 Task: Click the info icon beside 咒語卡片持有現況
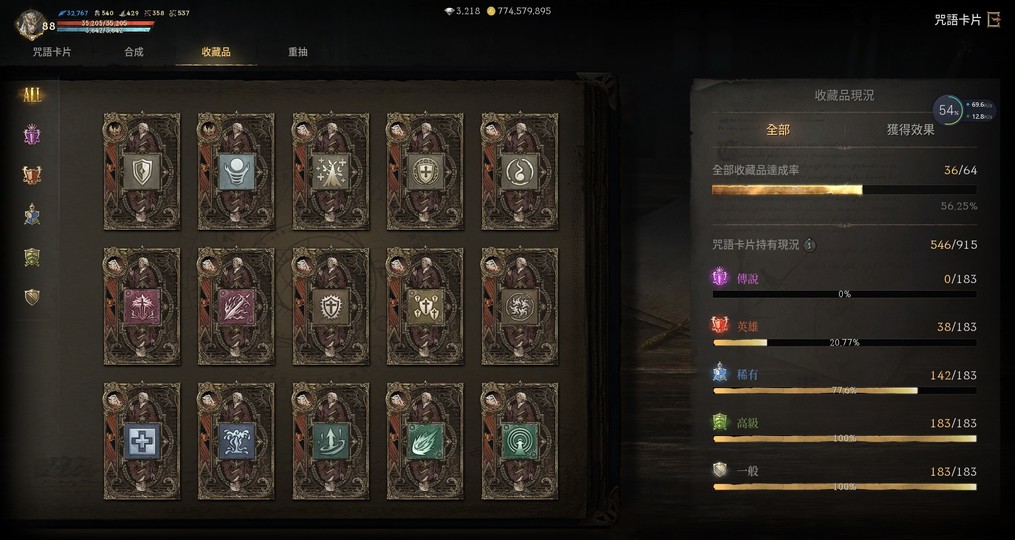(810, 245)
